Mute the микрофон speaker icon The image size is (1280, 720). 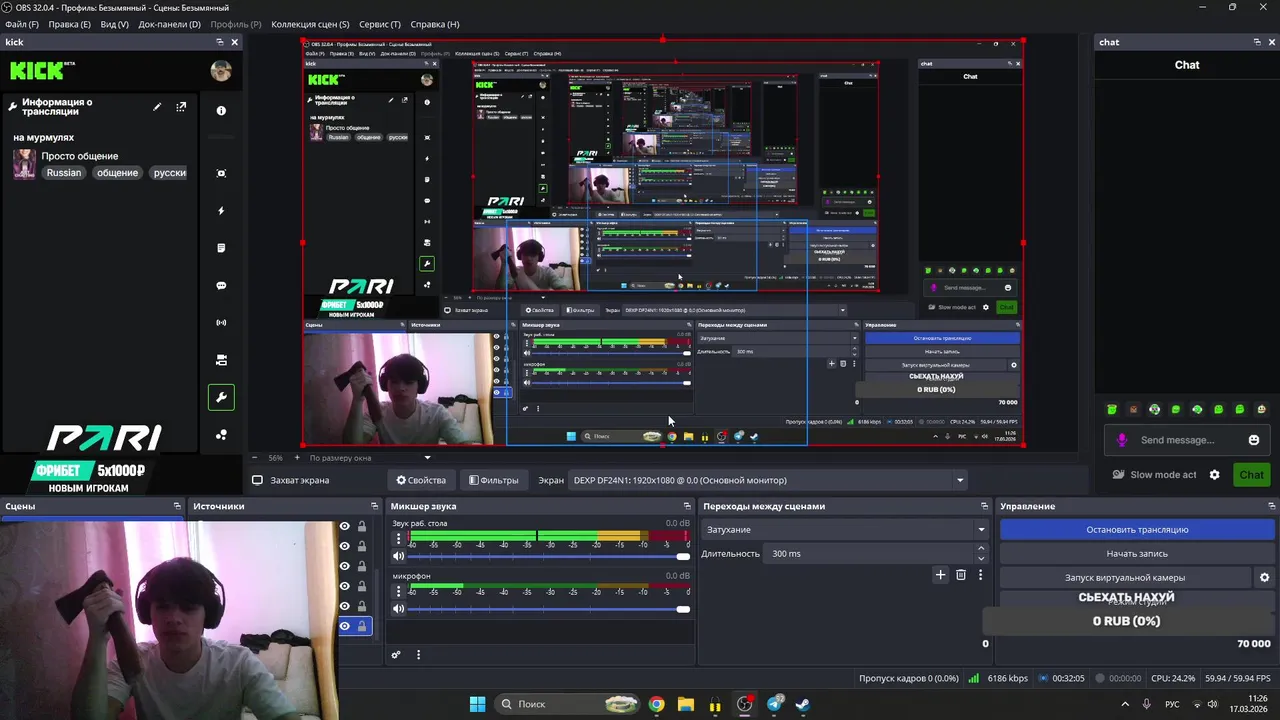(399, 609)
